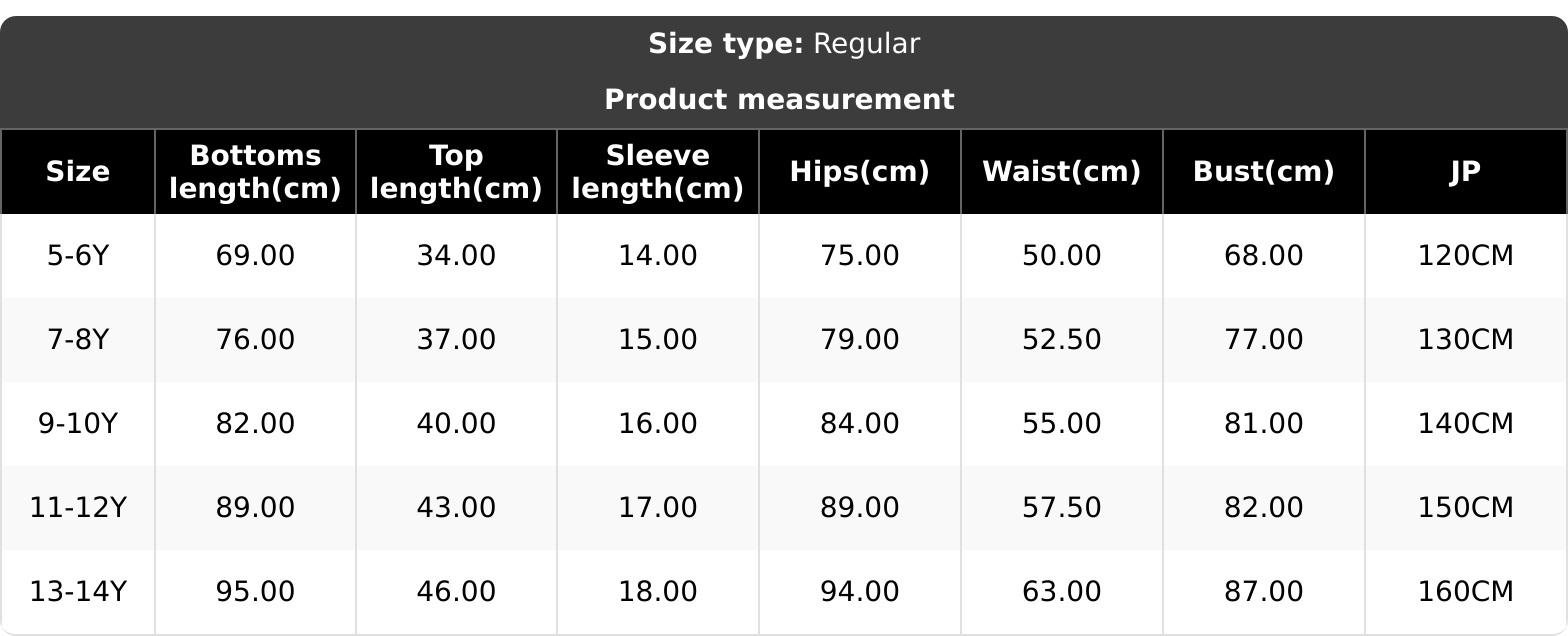The height and width of the screenshot is (636, 1568).
Task: Select the 13-14Y size row label
Action: point(78,592)
